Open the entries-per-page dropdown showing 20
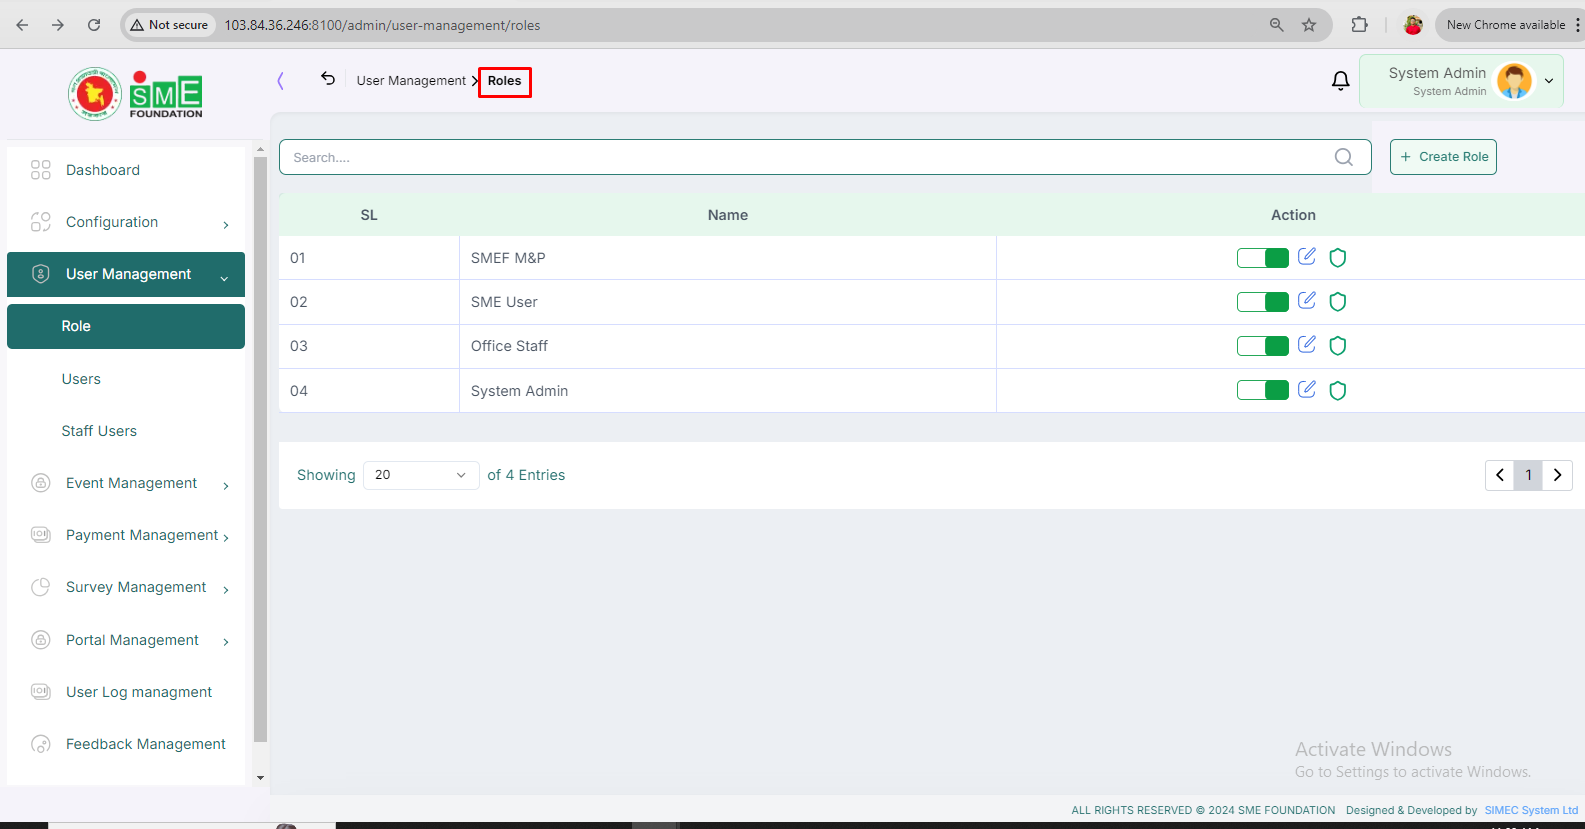1585x829 pixels. click(x=421, y=475)
